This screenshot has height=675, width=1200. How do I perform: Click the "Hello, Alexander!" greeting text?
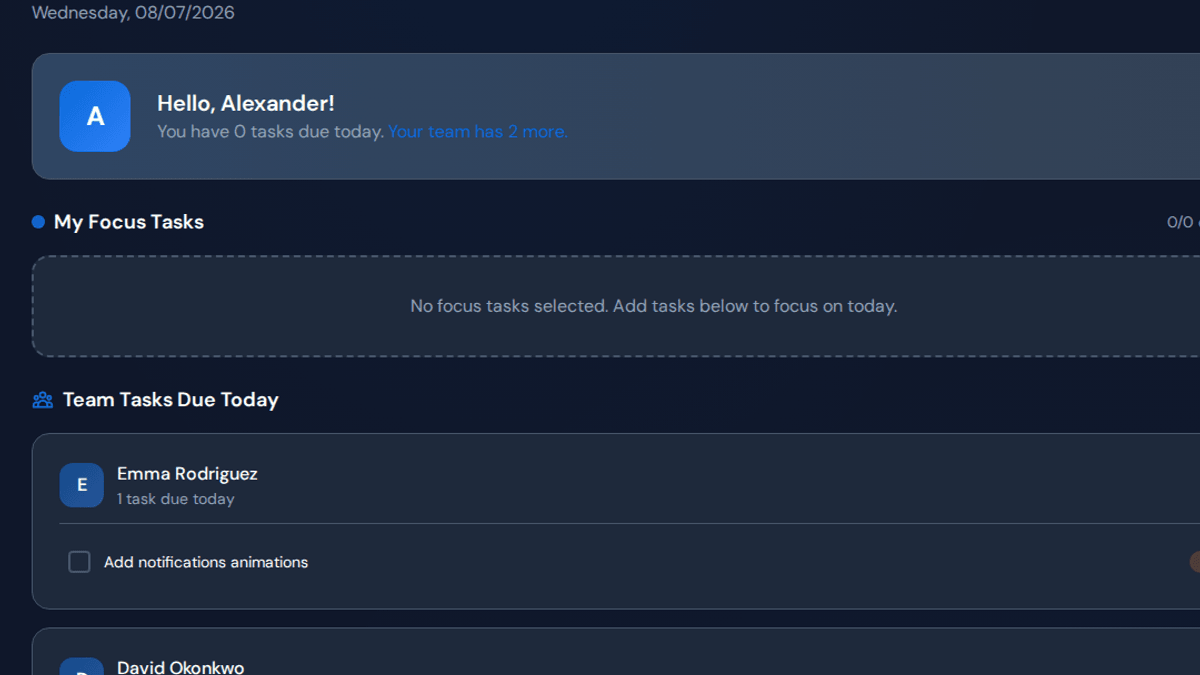[246, 103]
